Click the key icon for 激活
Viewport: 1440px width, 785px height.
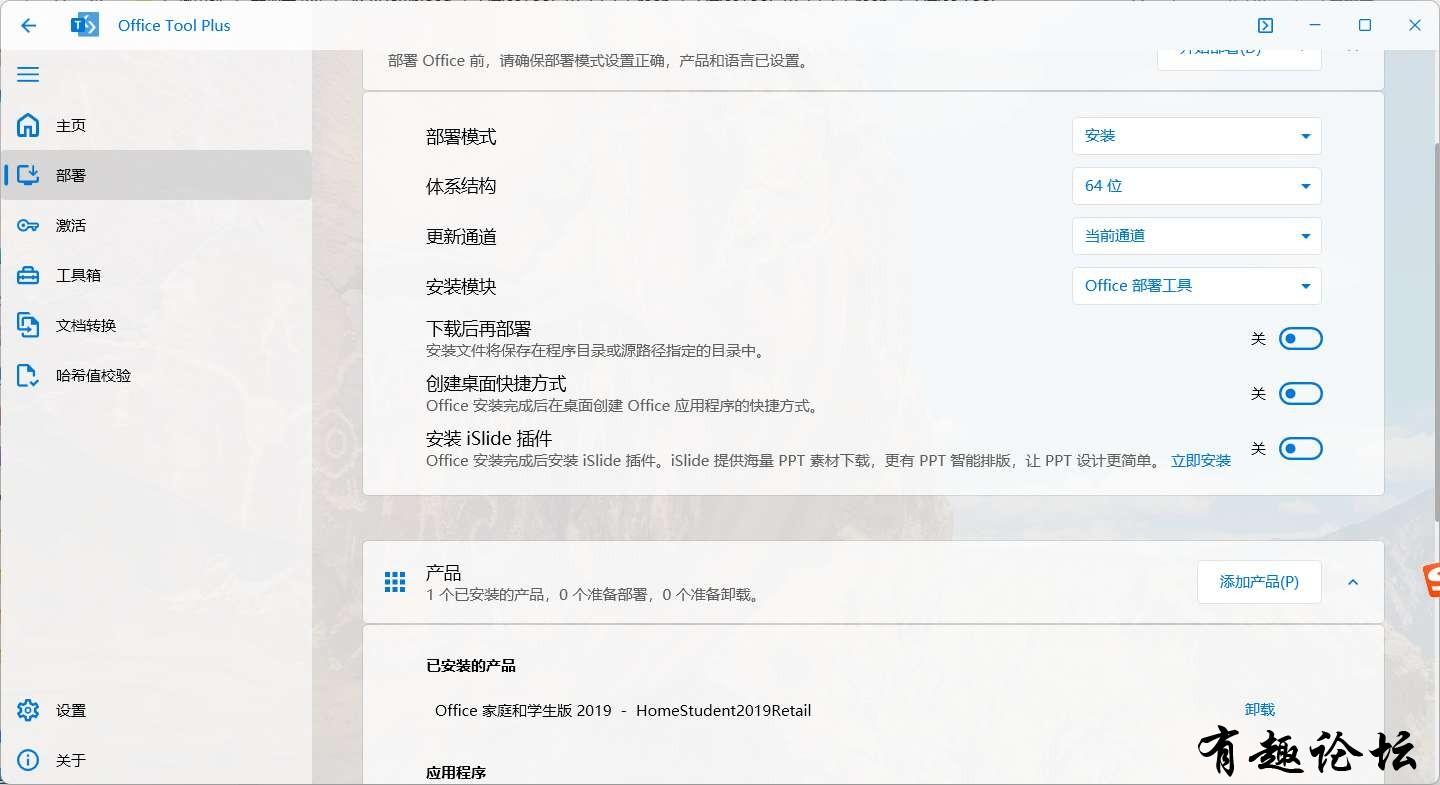[28, 225]
